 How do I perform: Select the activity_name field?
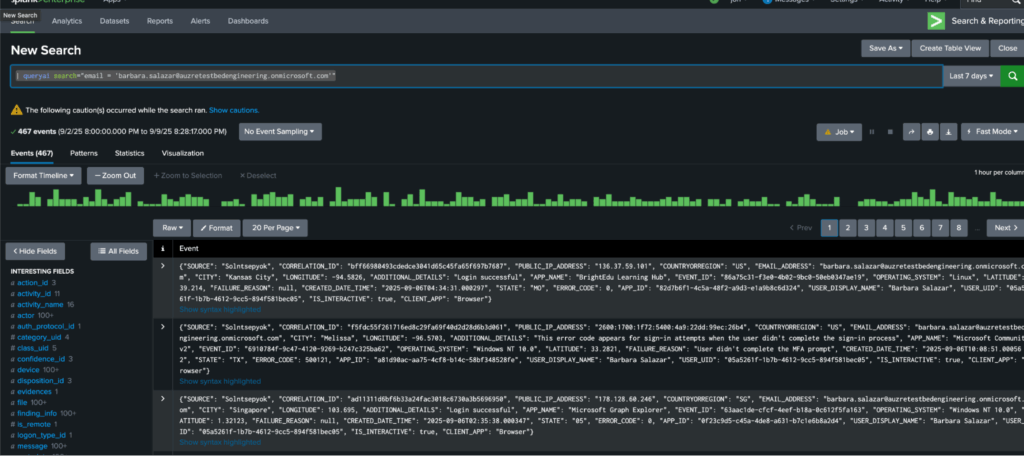tap(41, 304)
